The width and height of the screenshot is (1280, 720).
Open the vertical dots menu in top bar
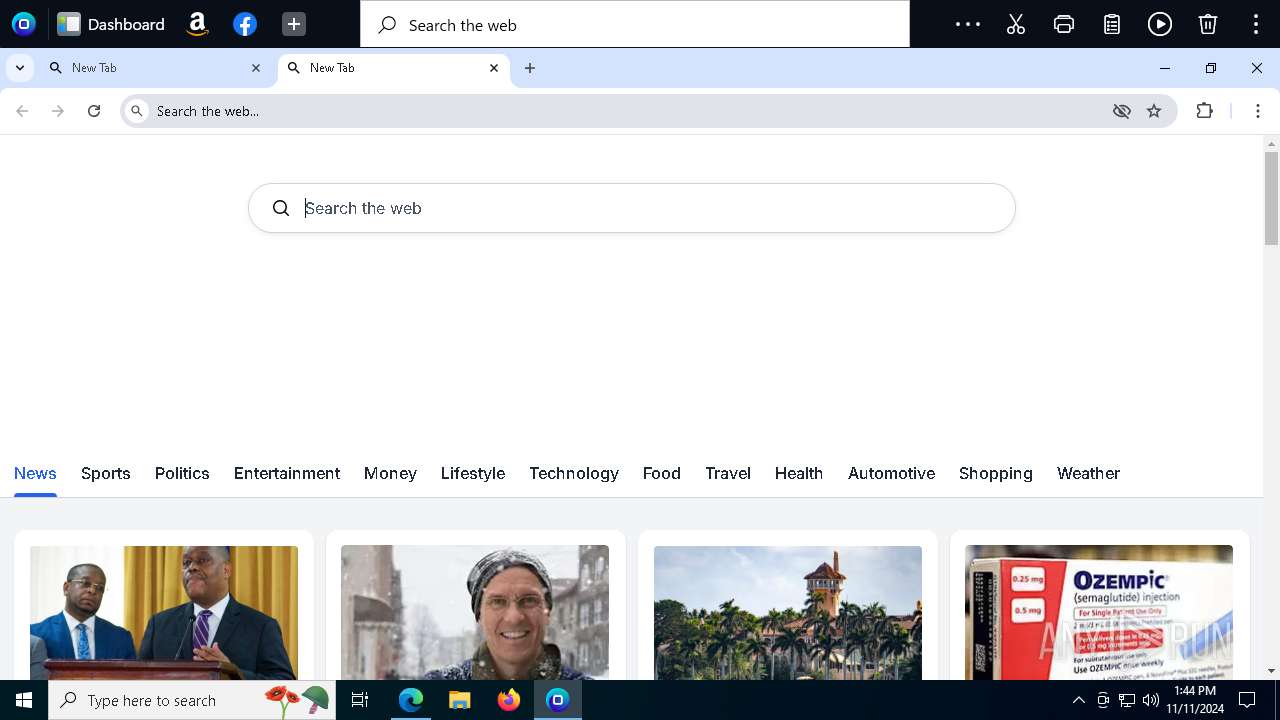tap(1256, 24)
